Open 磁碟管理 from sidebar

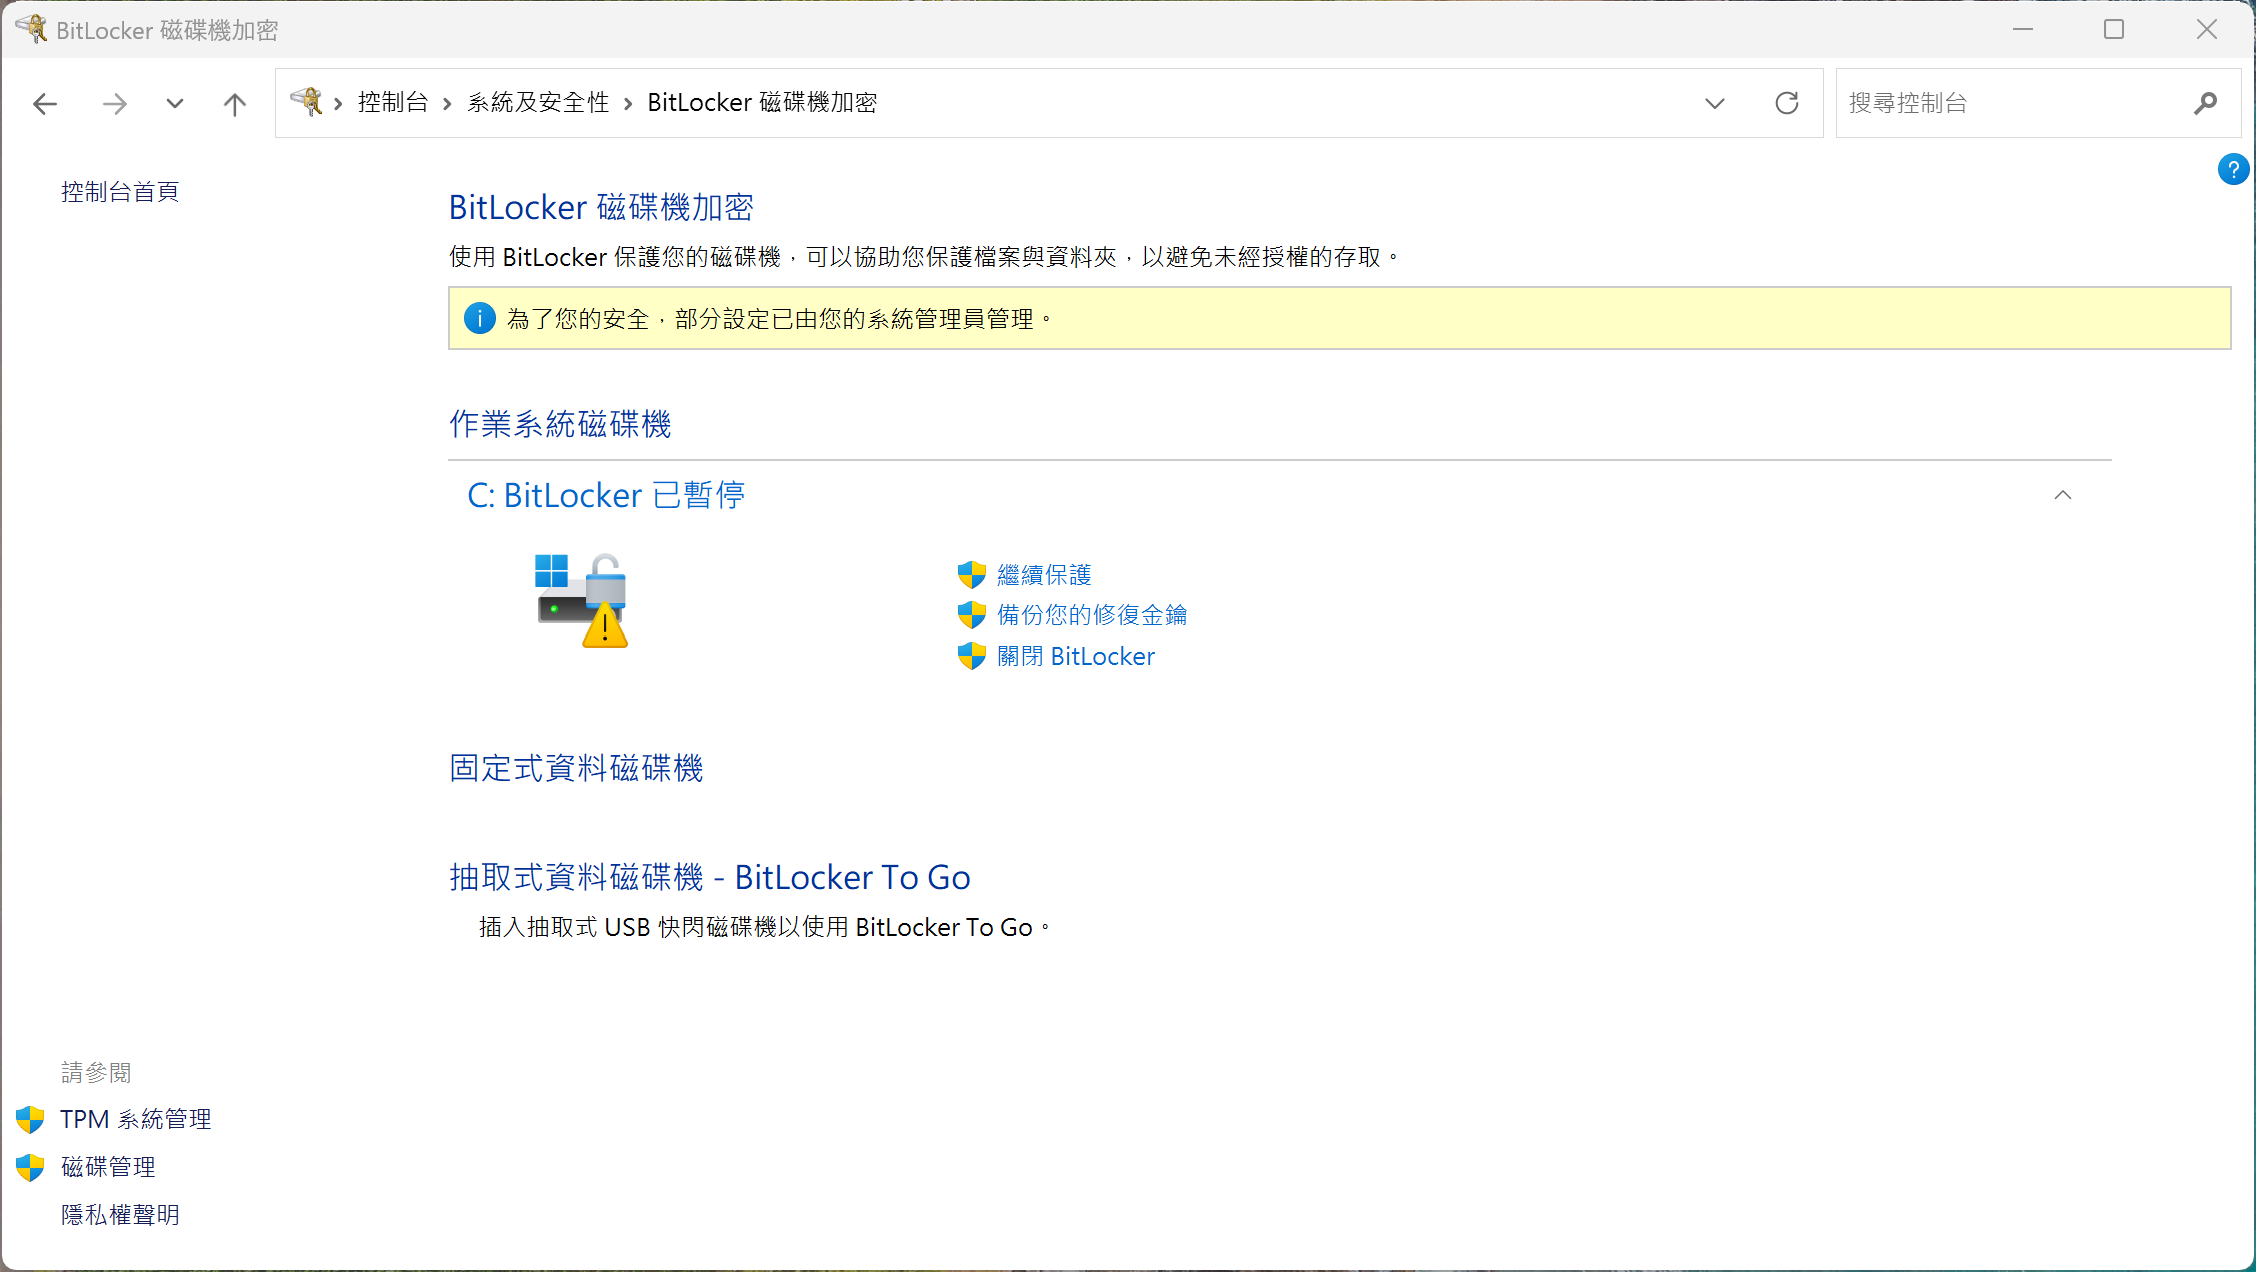tap(108, 1167)
